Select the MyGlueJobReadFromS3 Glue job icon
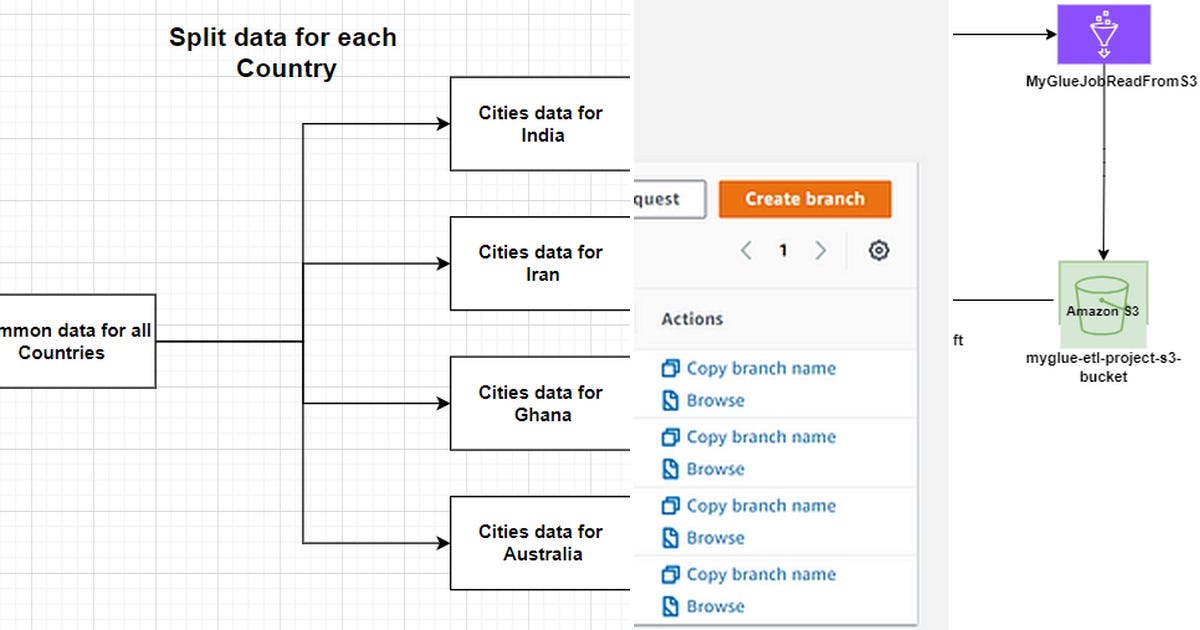Viewport: 1200px width, 630px height. click(x=1103, y=33)
